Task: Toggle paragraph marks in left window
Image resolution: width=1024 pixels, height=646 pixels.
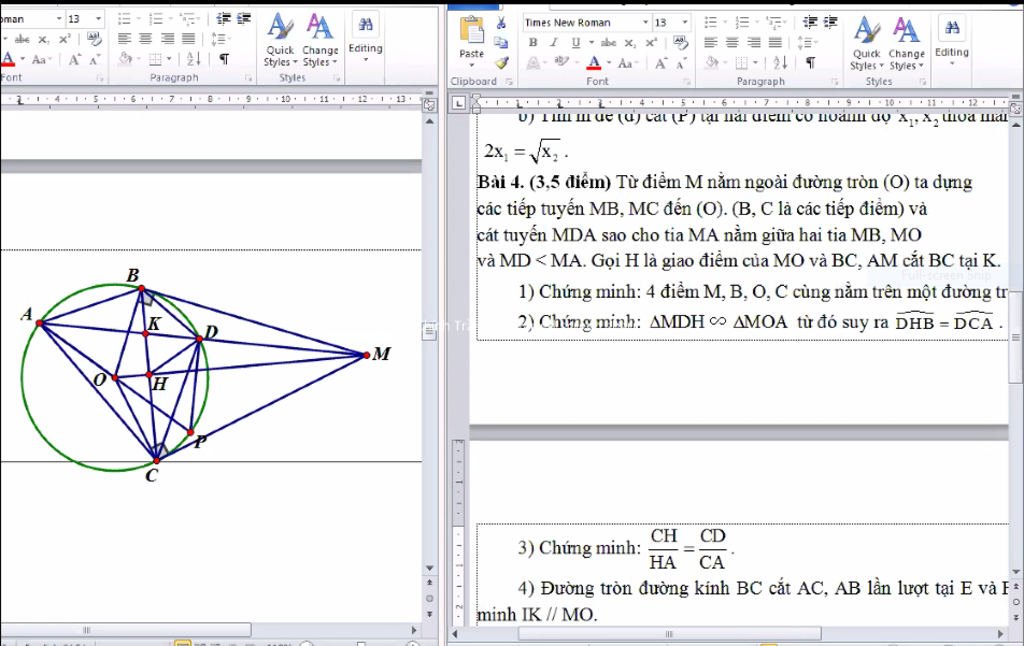Action: click(224, 59)
